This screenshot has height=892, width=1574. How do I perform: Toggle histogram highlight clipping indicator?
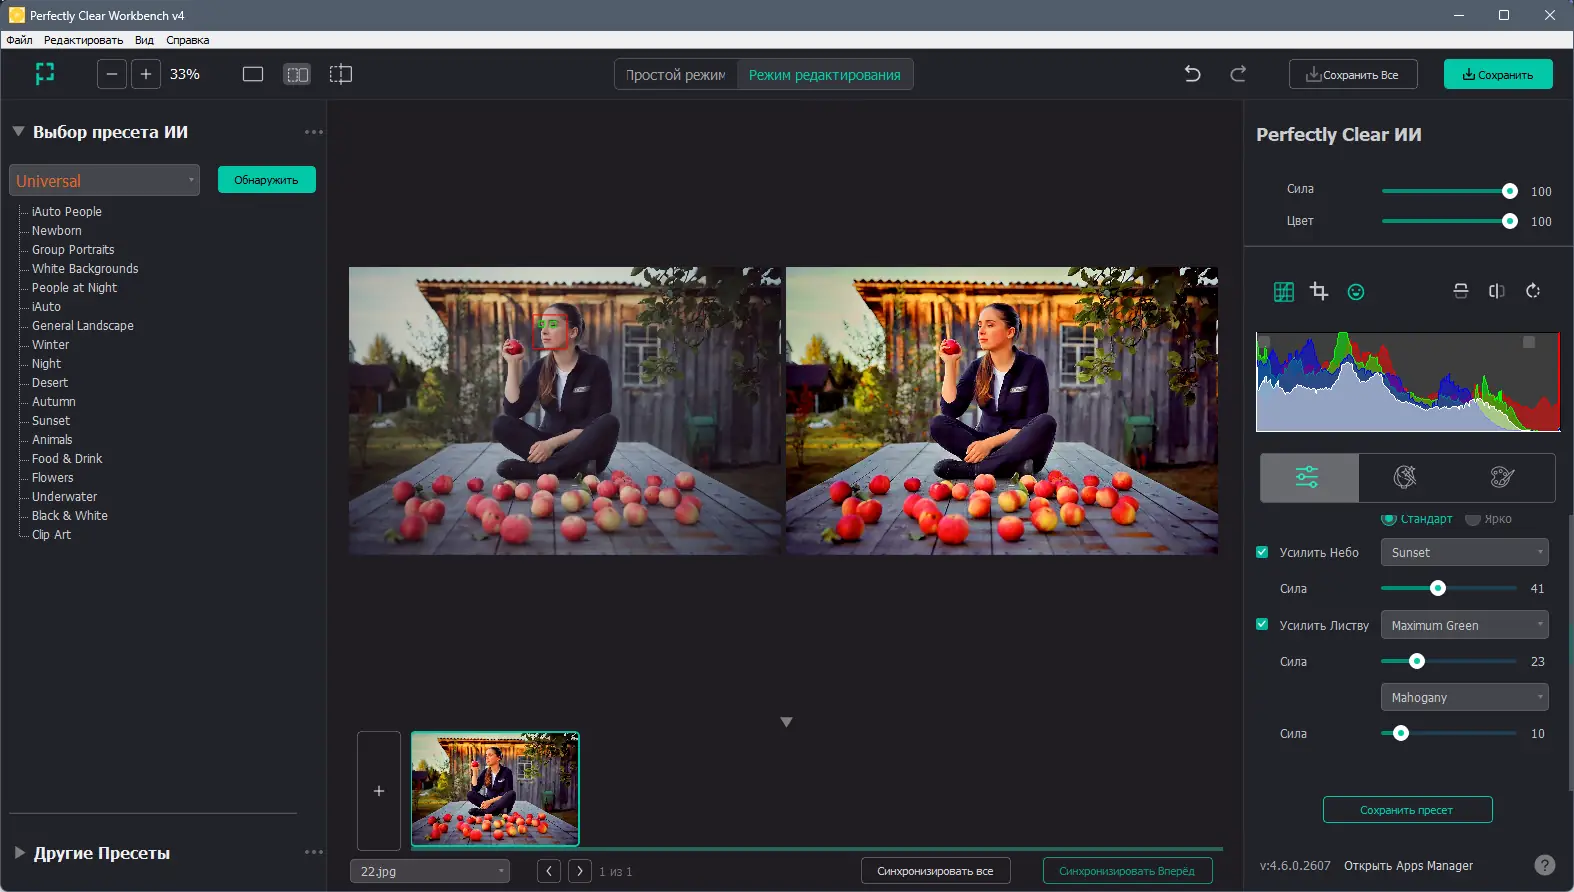[1529, 342]
